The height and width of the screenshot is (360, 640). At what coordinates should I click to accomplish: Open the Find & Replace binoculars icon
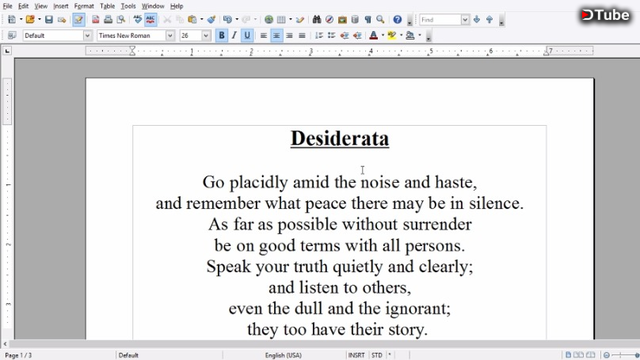(317, 20)
